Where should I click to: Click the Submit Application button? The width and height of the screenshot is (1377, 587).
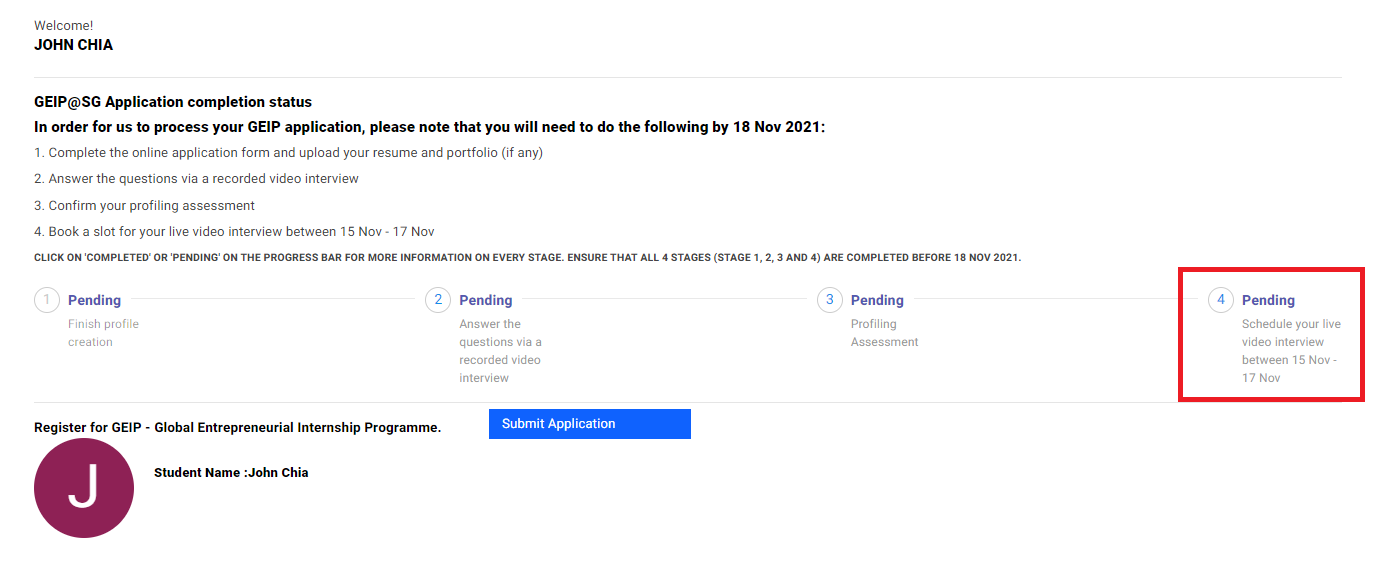(590, 424)
